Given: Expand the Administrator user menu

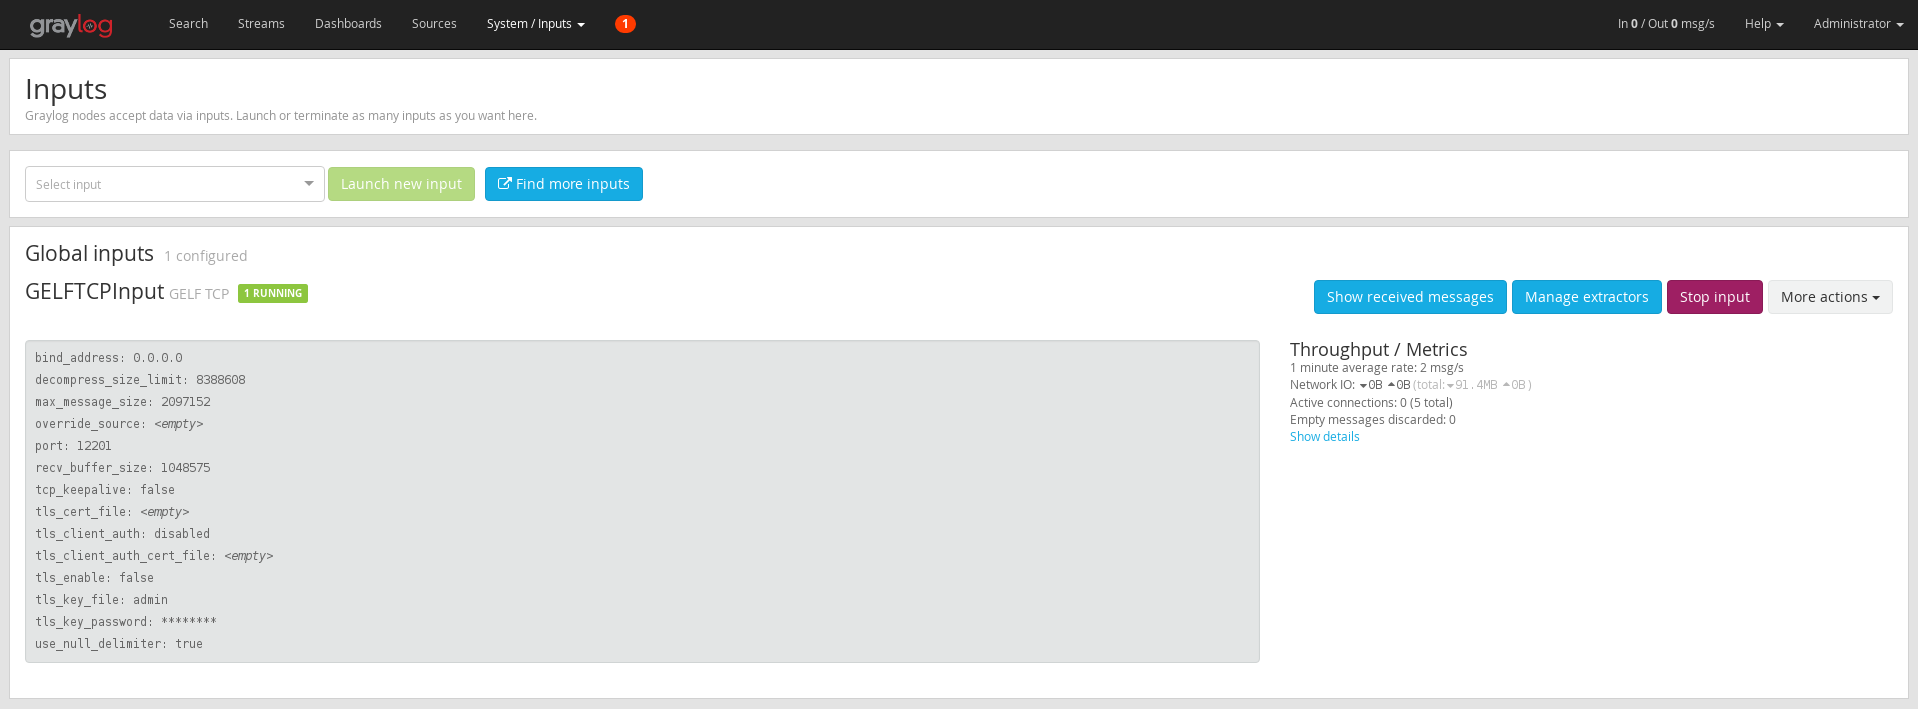Looking at the screenshot, I should point(1858,24).
